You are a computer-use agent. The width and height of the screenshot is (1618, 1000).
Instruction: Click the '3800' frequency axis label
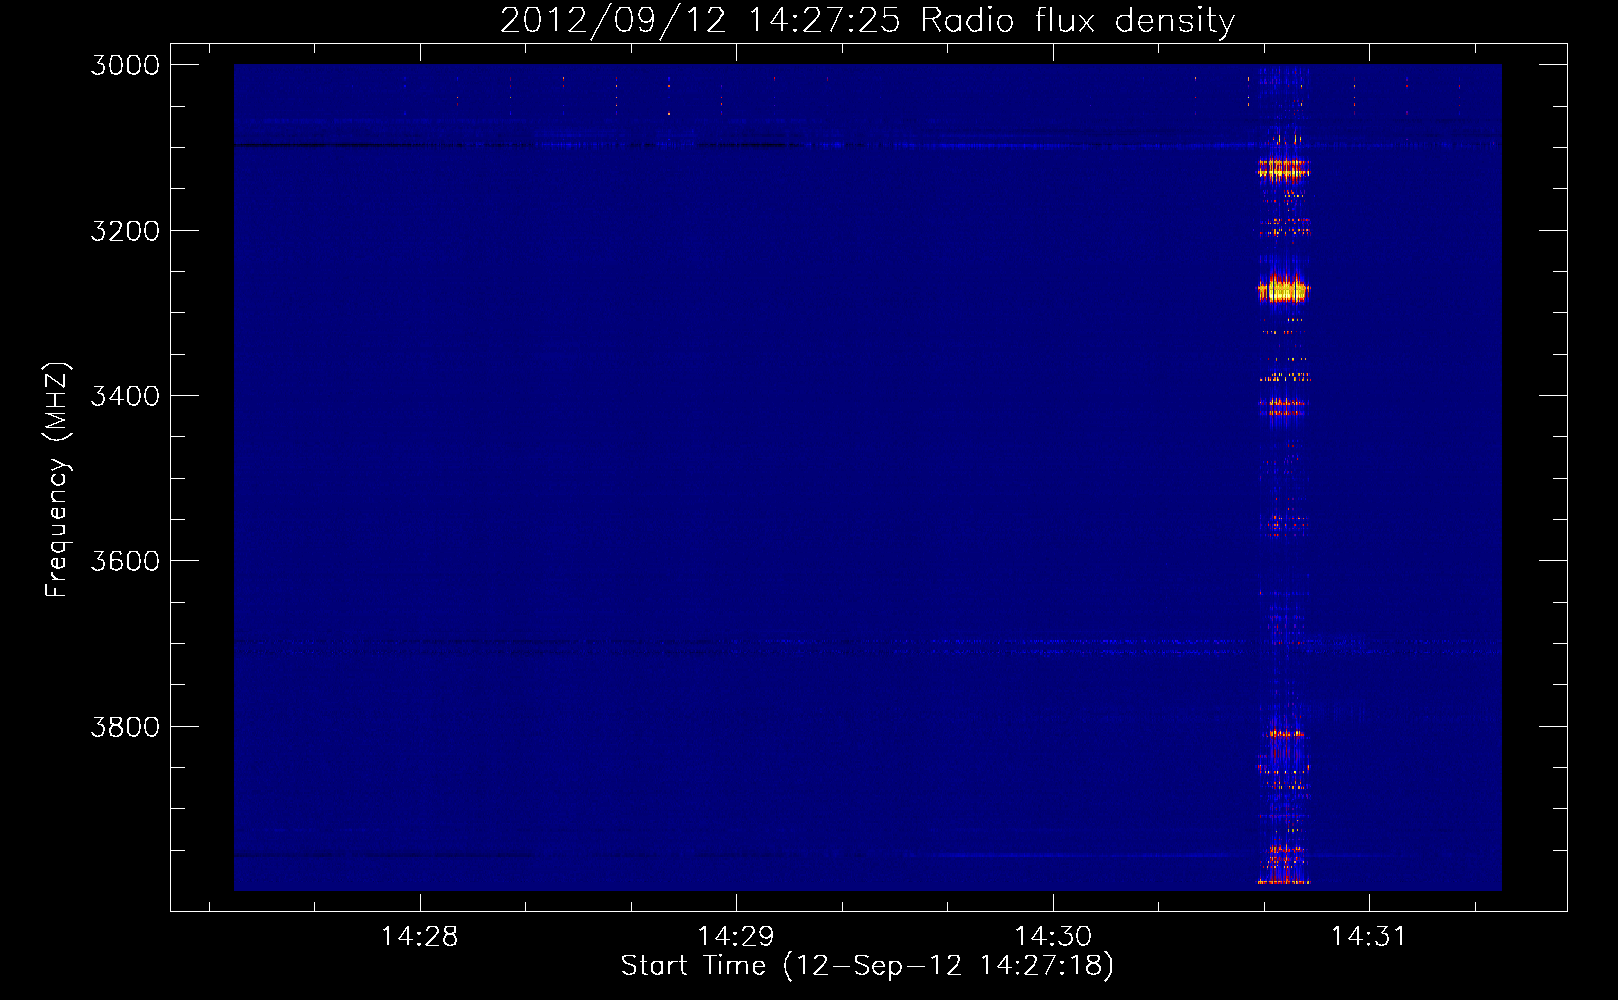[125, 727]
